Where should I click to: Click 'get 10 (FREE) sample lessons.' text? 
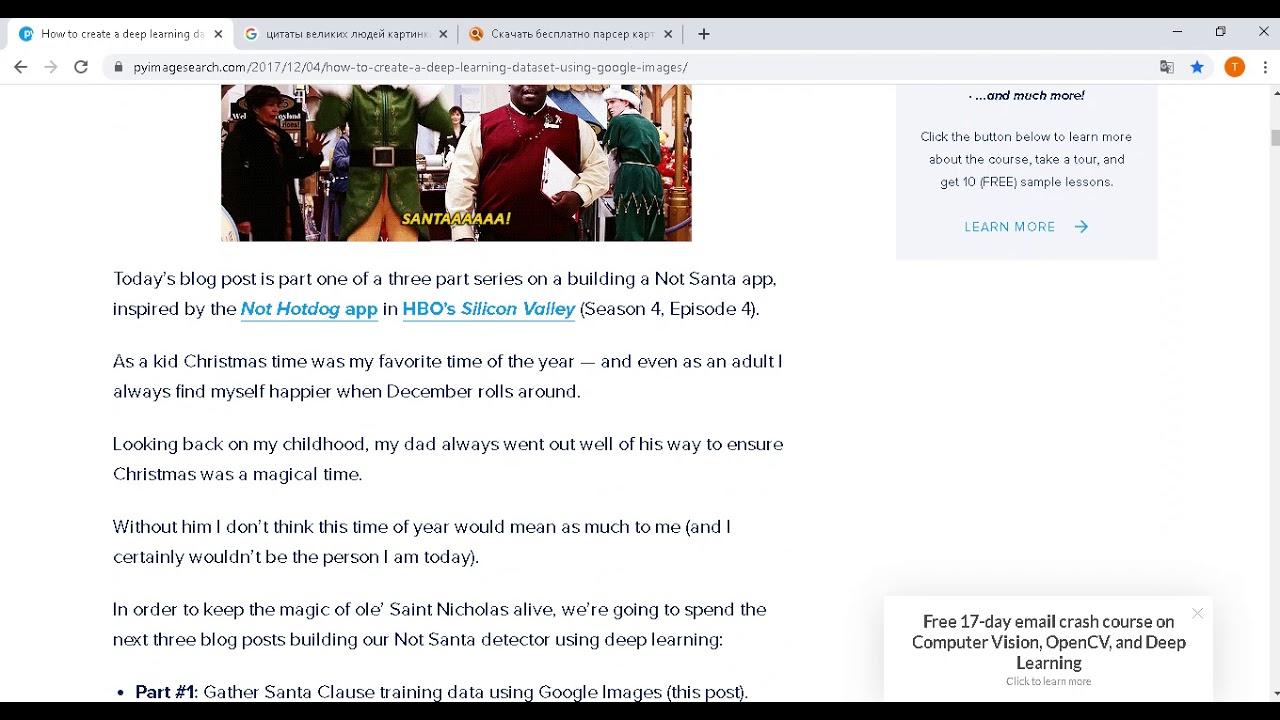[x=1026, y=182]
